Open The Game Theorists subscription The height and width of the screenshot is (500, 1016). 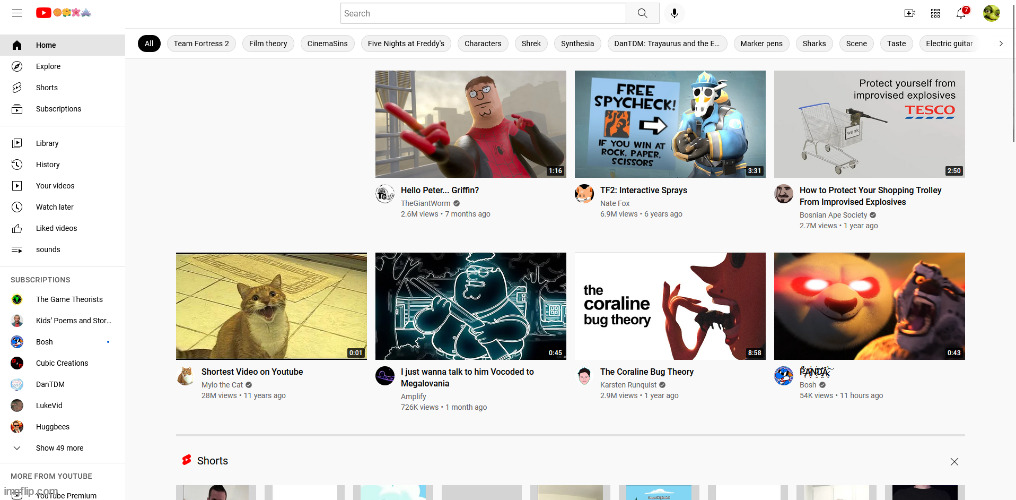pos(62,299)
